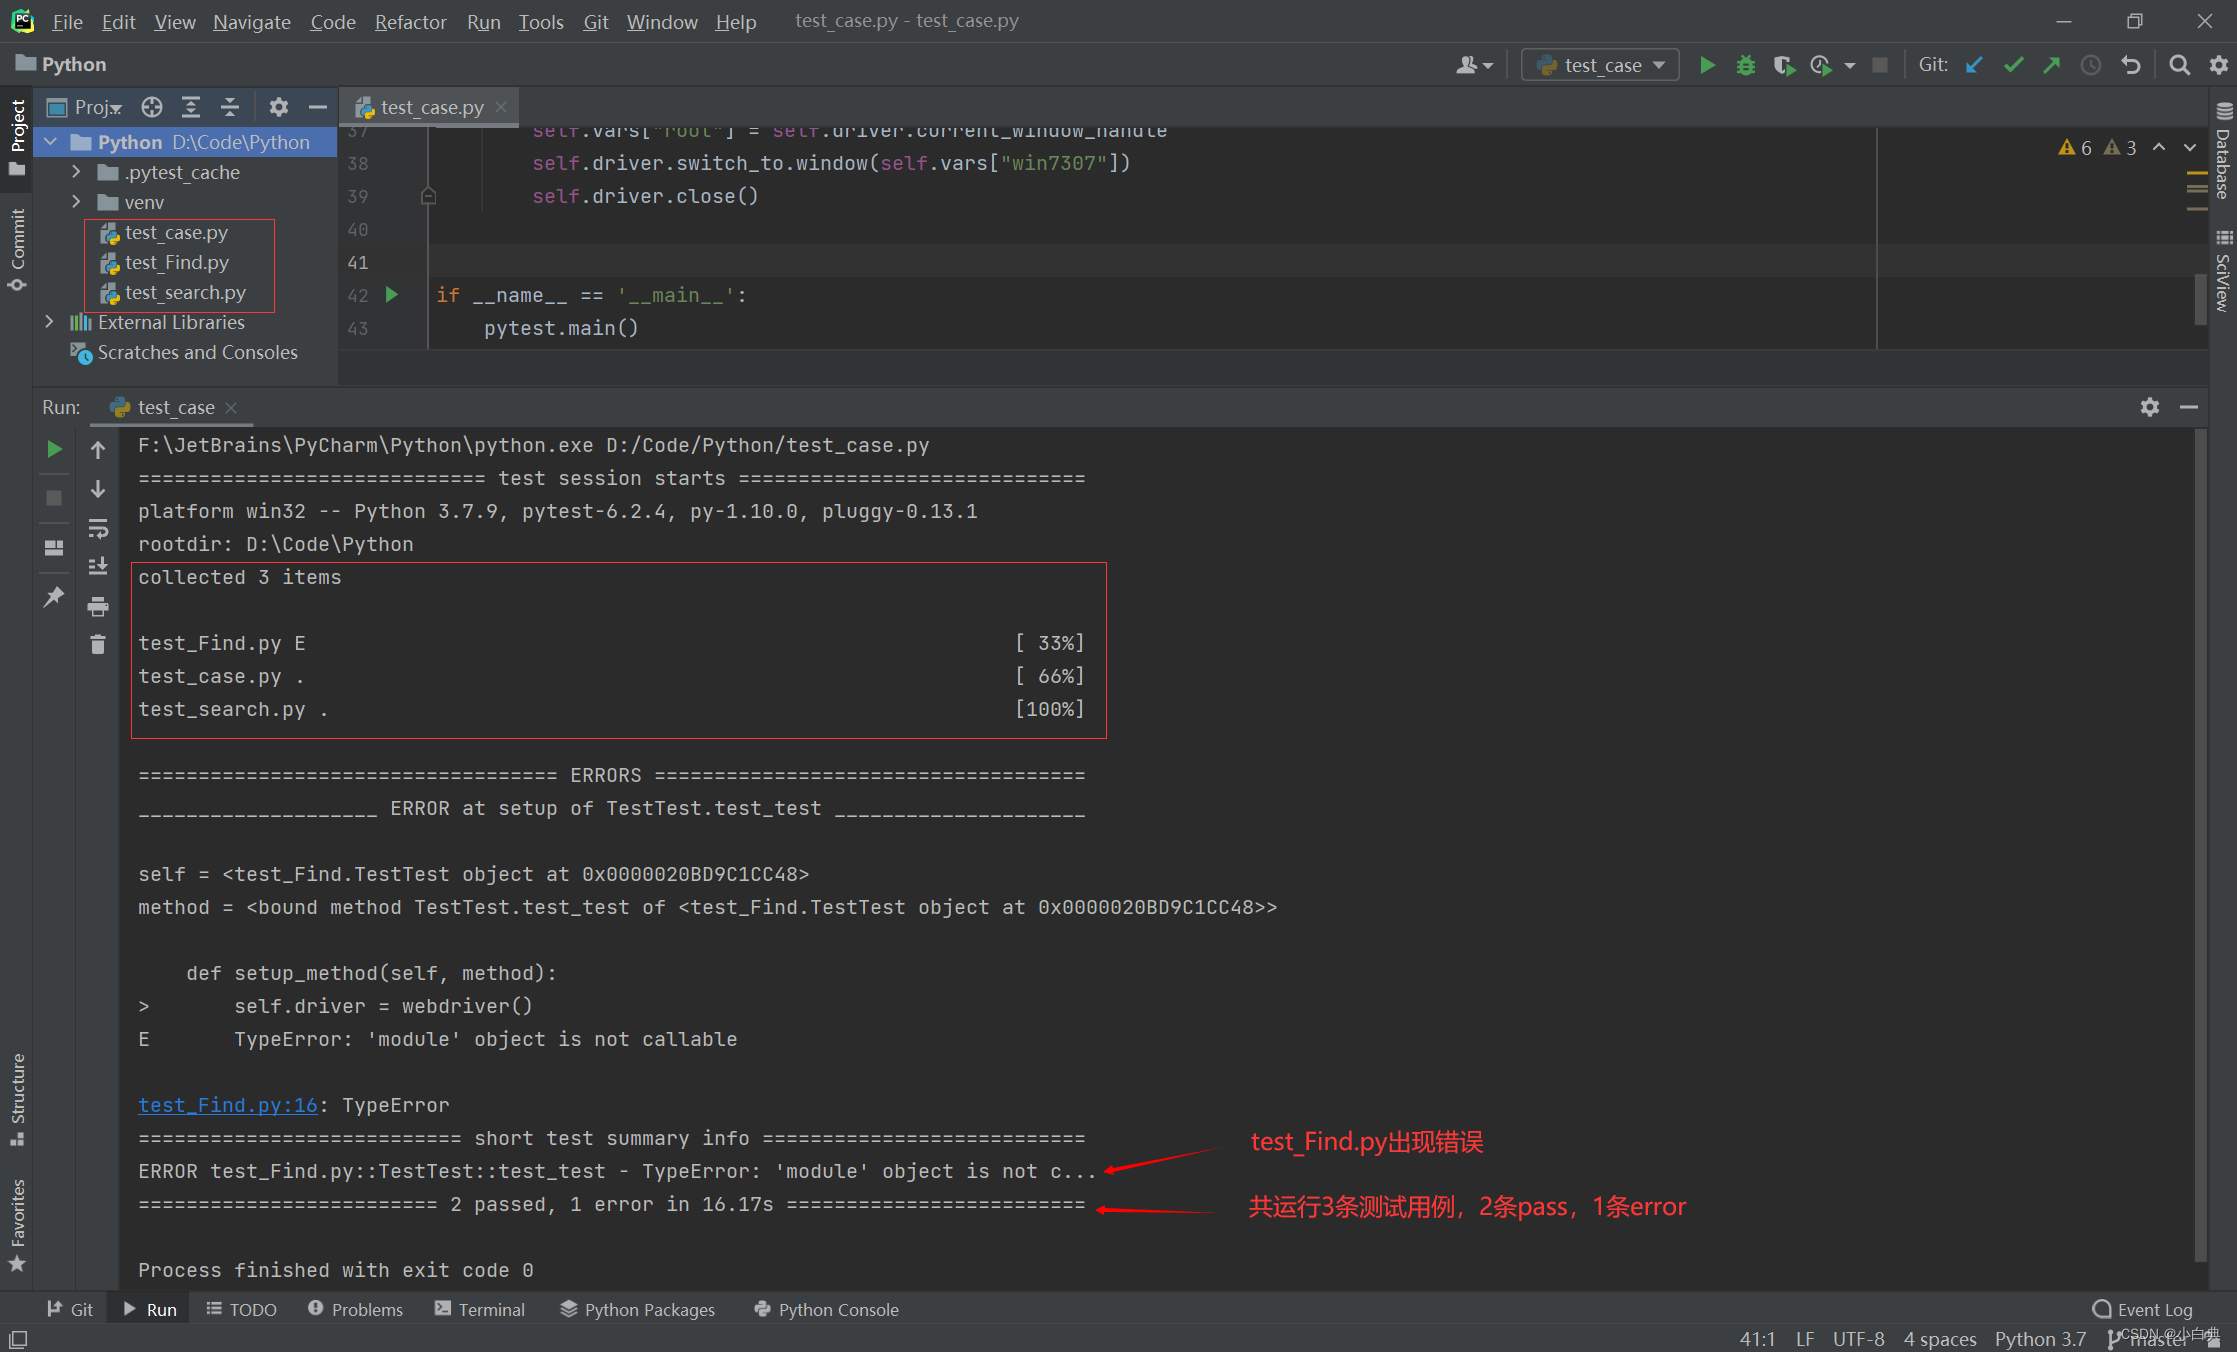The width and height of the screenshot is (2237, 1352).
Task: Run the test_case configuration with green play button
Action: point(1707,65)
